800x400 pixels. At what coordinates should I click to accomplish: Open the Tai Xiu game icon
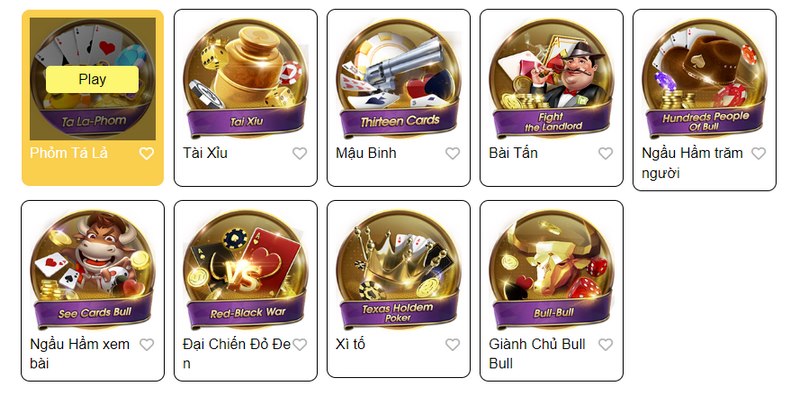[245, 79]
